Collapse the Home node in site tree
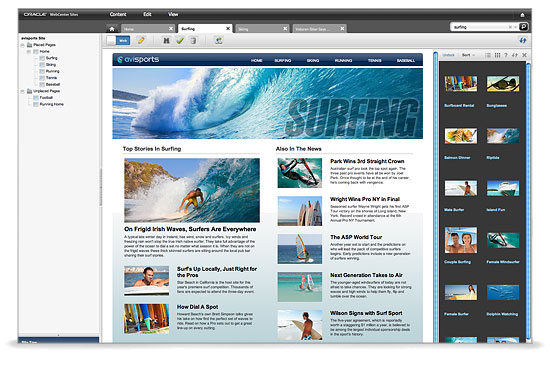 29,52
